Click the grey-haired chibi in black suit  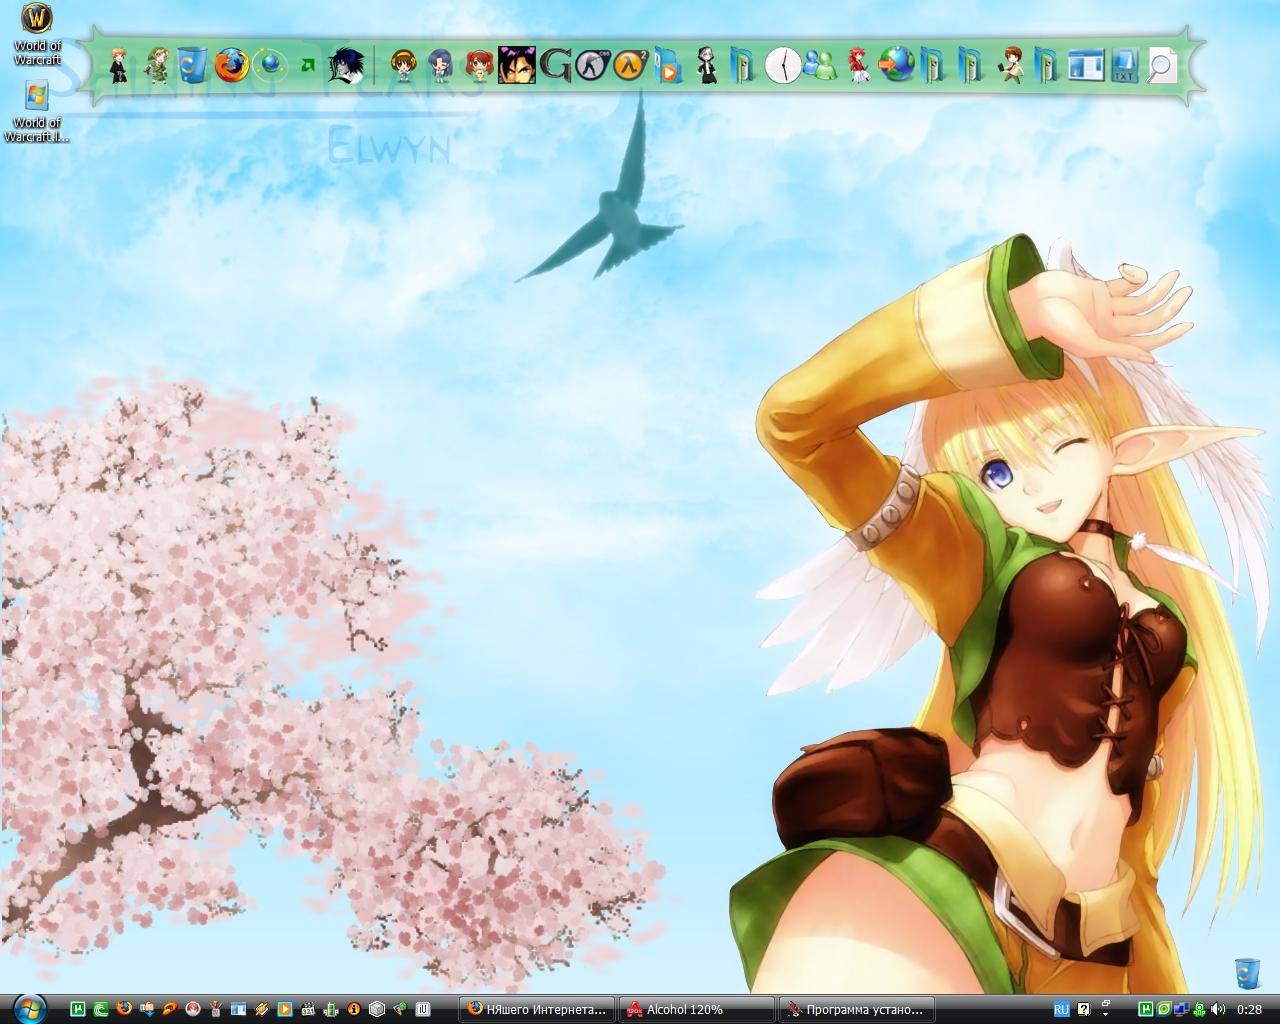point(707,65)
